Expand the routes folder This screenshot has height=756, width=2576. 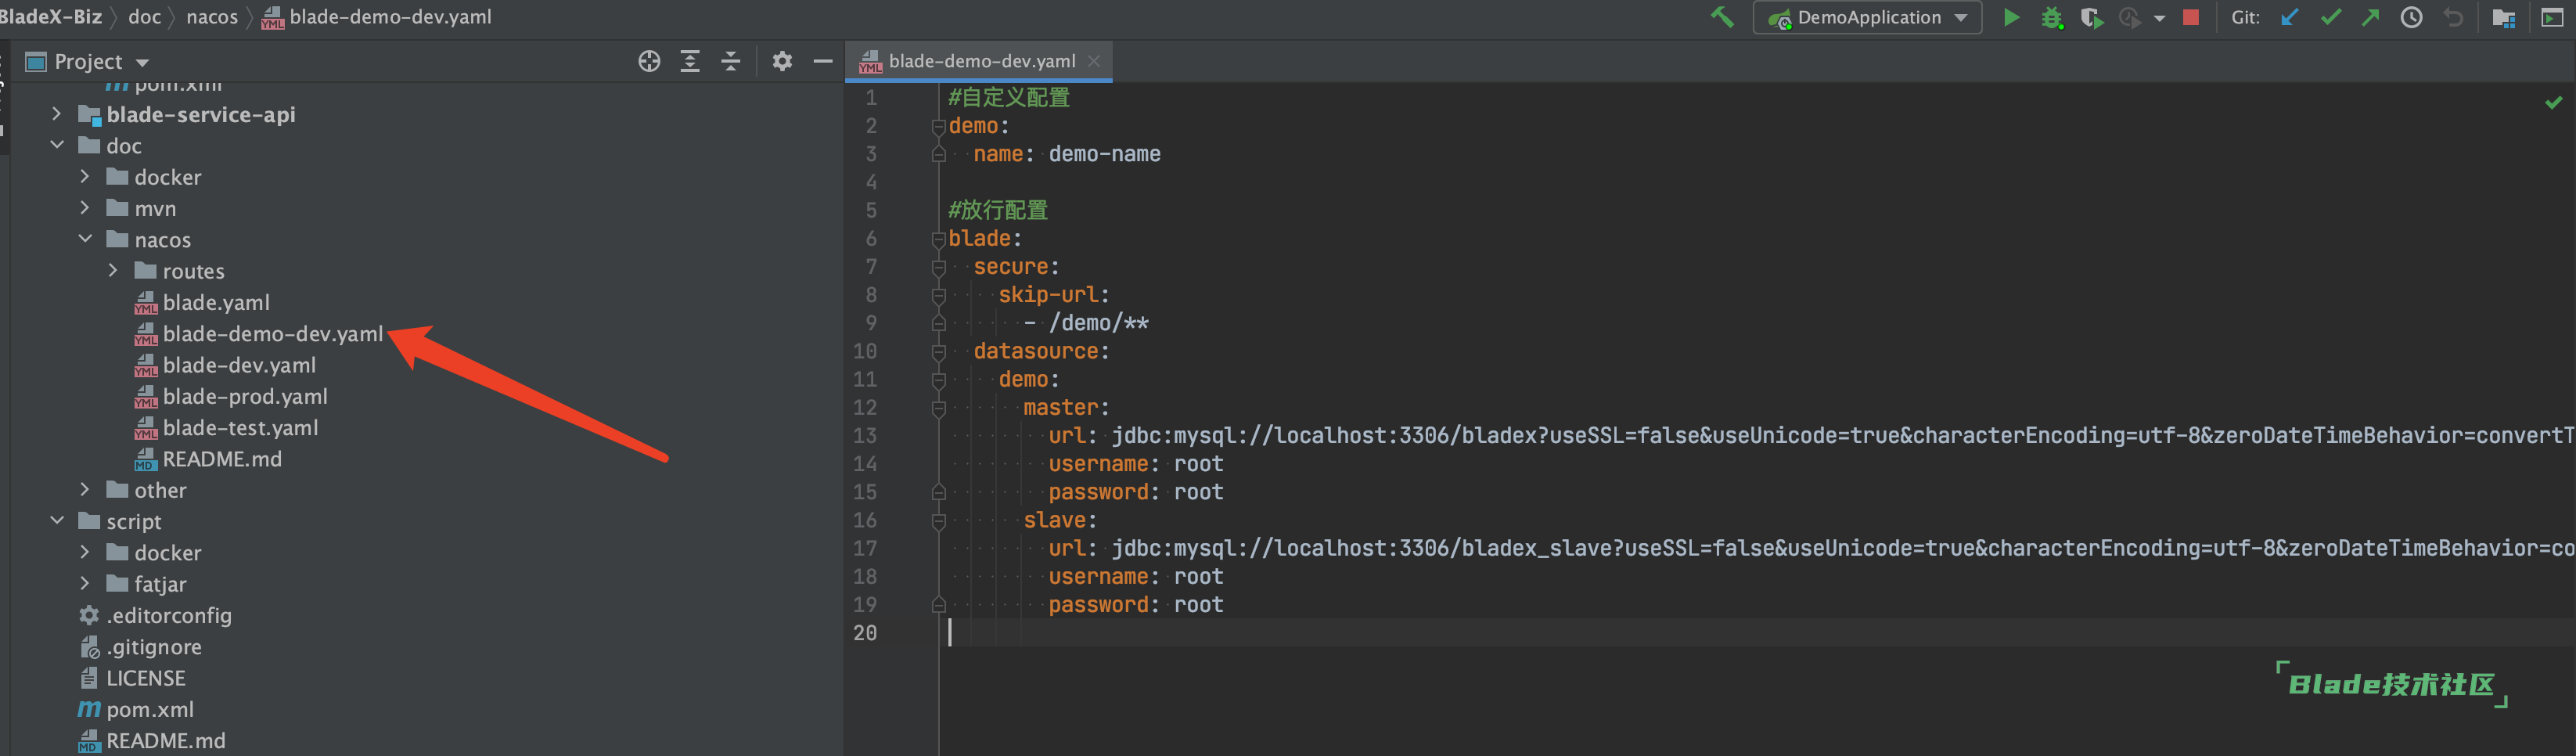coord(113,271)
